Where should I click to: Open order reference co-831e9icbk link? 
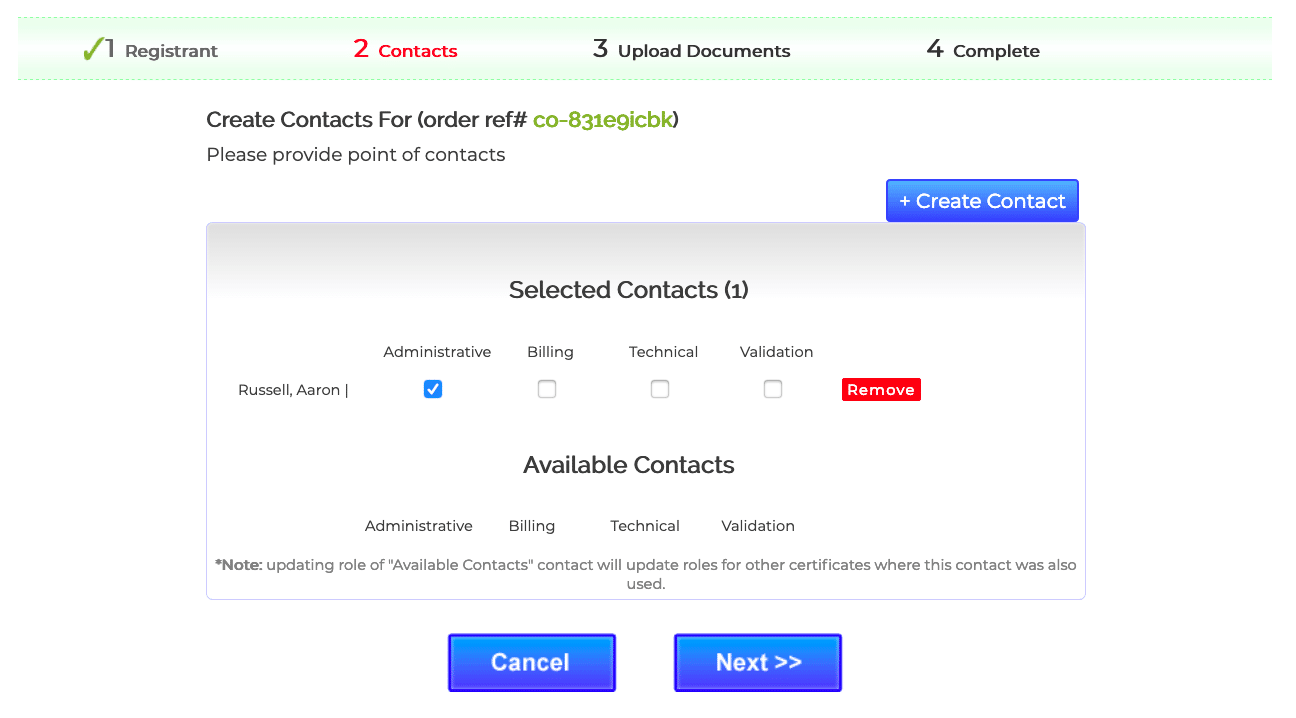point(603,120)
